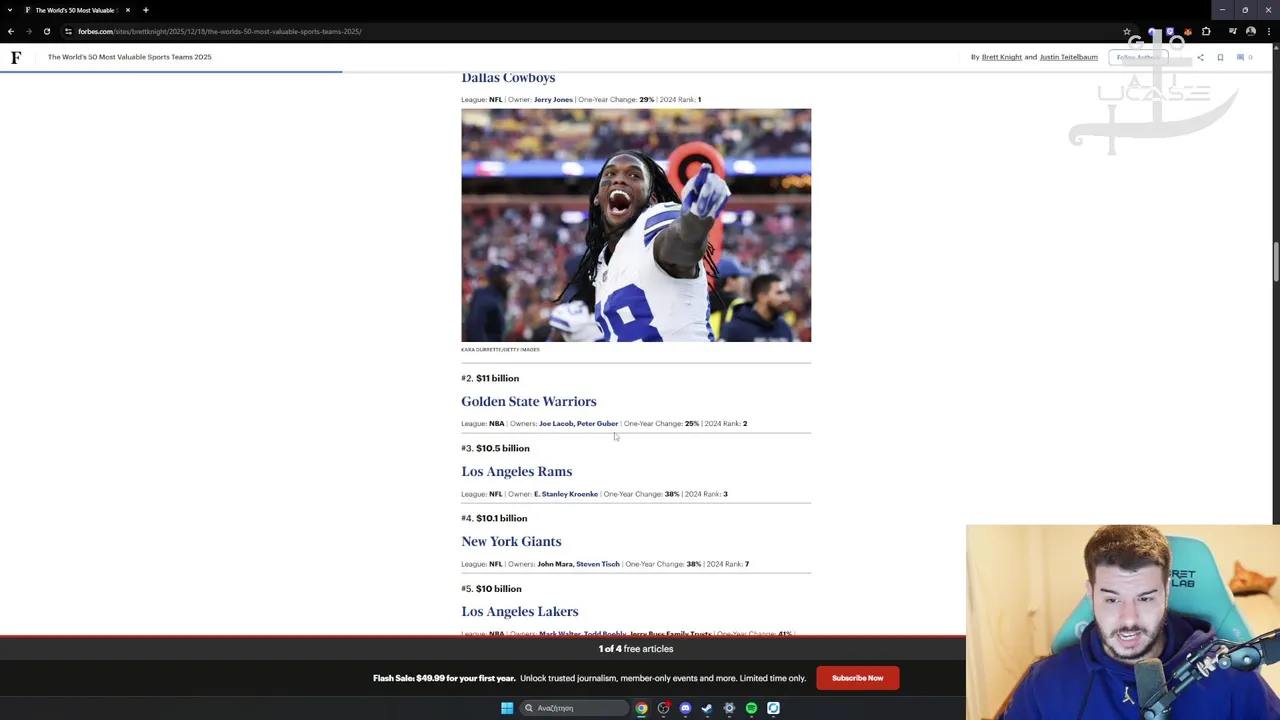Viewport: 1280px width, 720px height.
Task: Open Spotify from the taskbar
Action: click(751, 708)
